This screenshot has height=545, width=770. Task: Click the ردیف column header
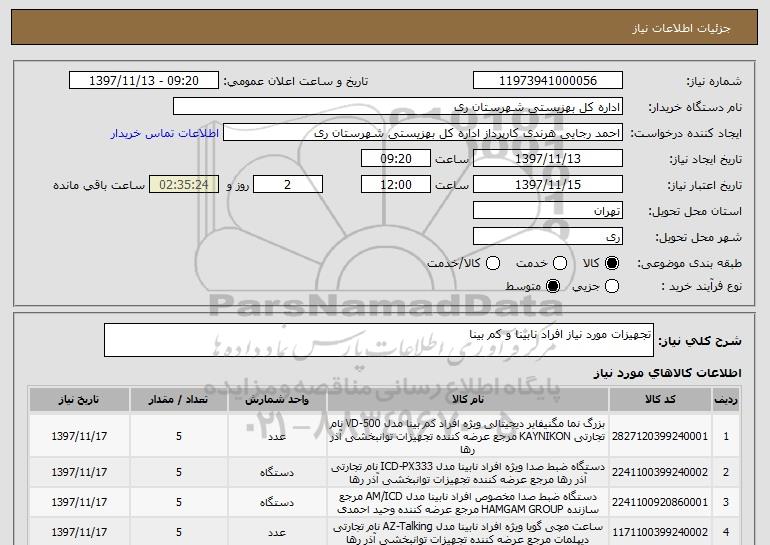[x=726, y=400]
